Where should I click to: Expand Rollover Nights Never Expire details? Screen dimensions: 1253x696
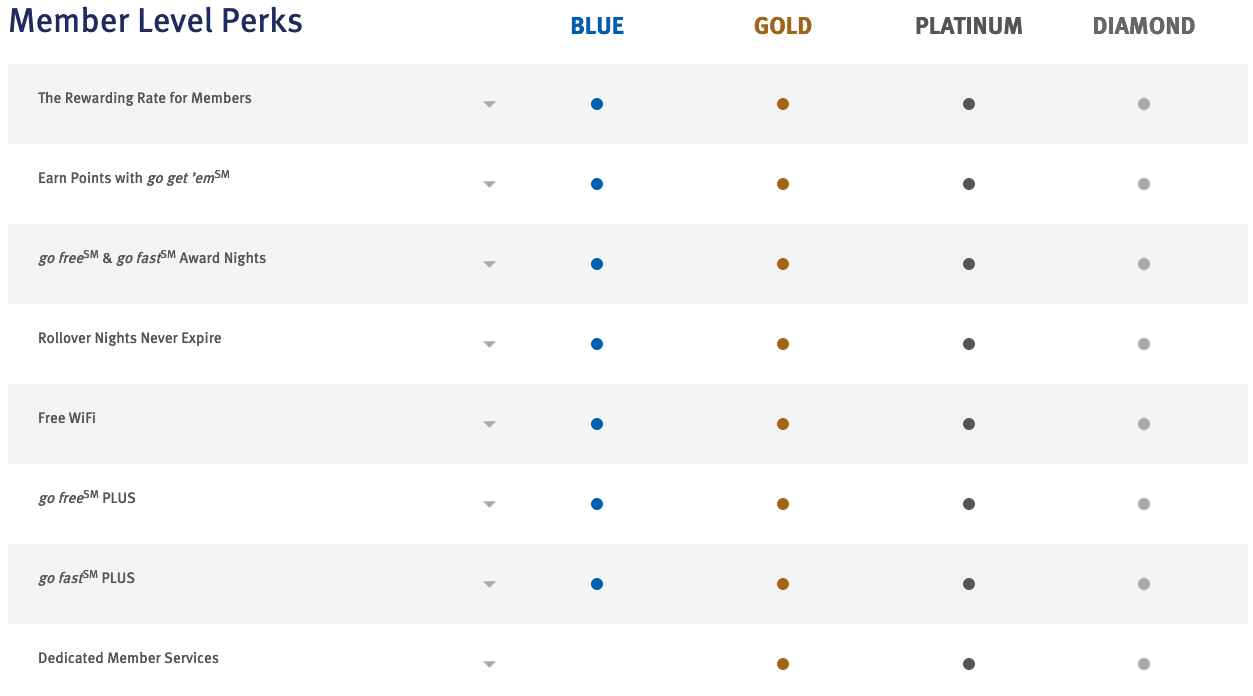pyautogui.click(x=489, y=344)
